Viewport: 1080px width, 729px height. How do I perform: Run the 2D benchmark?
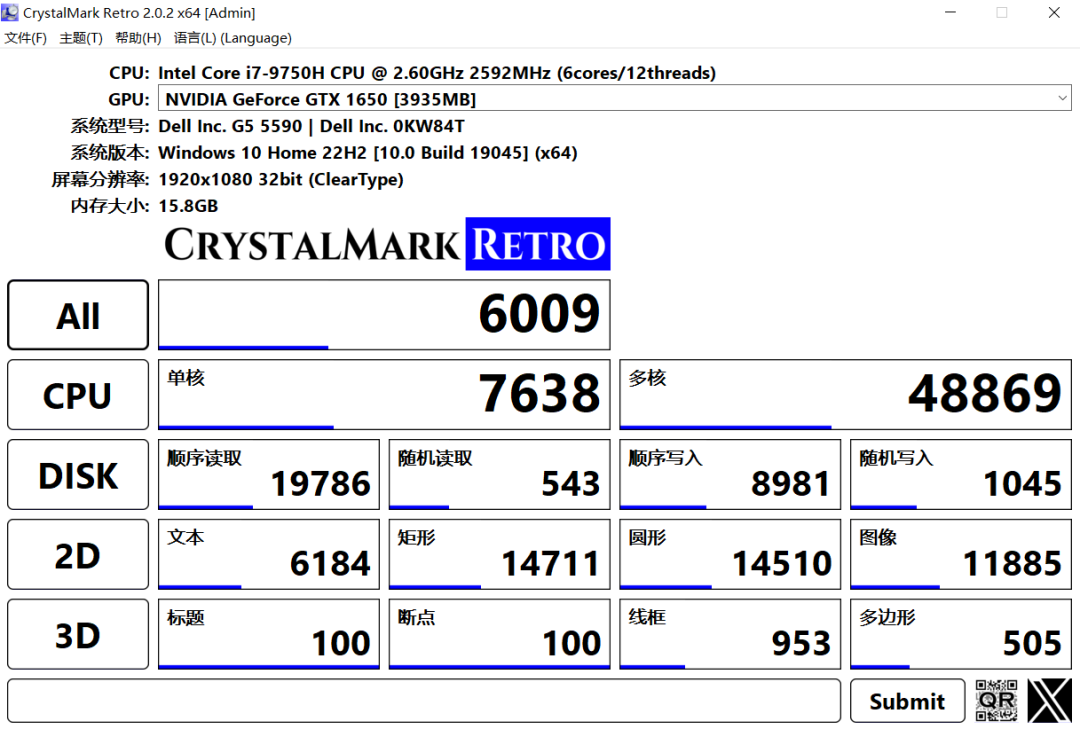click(78, 555)
